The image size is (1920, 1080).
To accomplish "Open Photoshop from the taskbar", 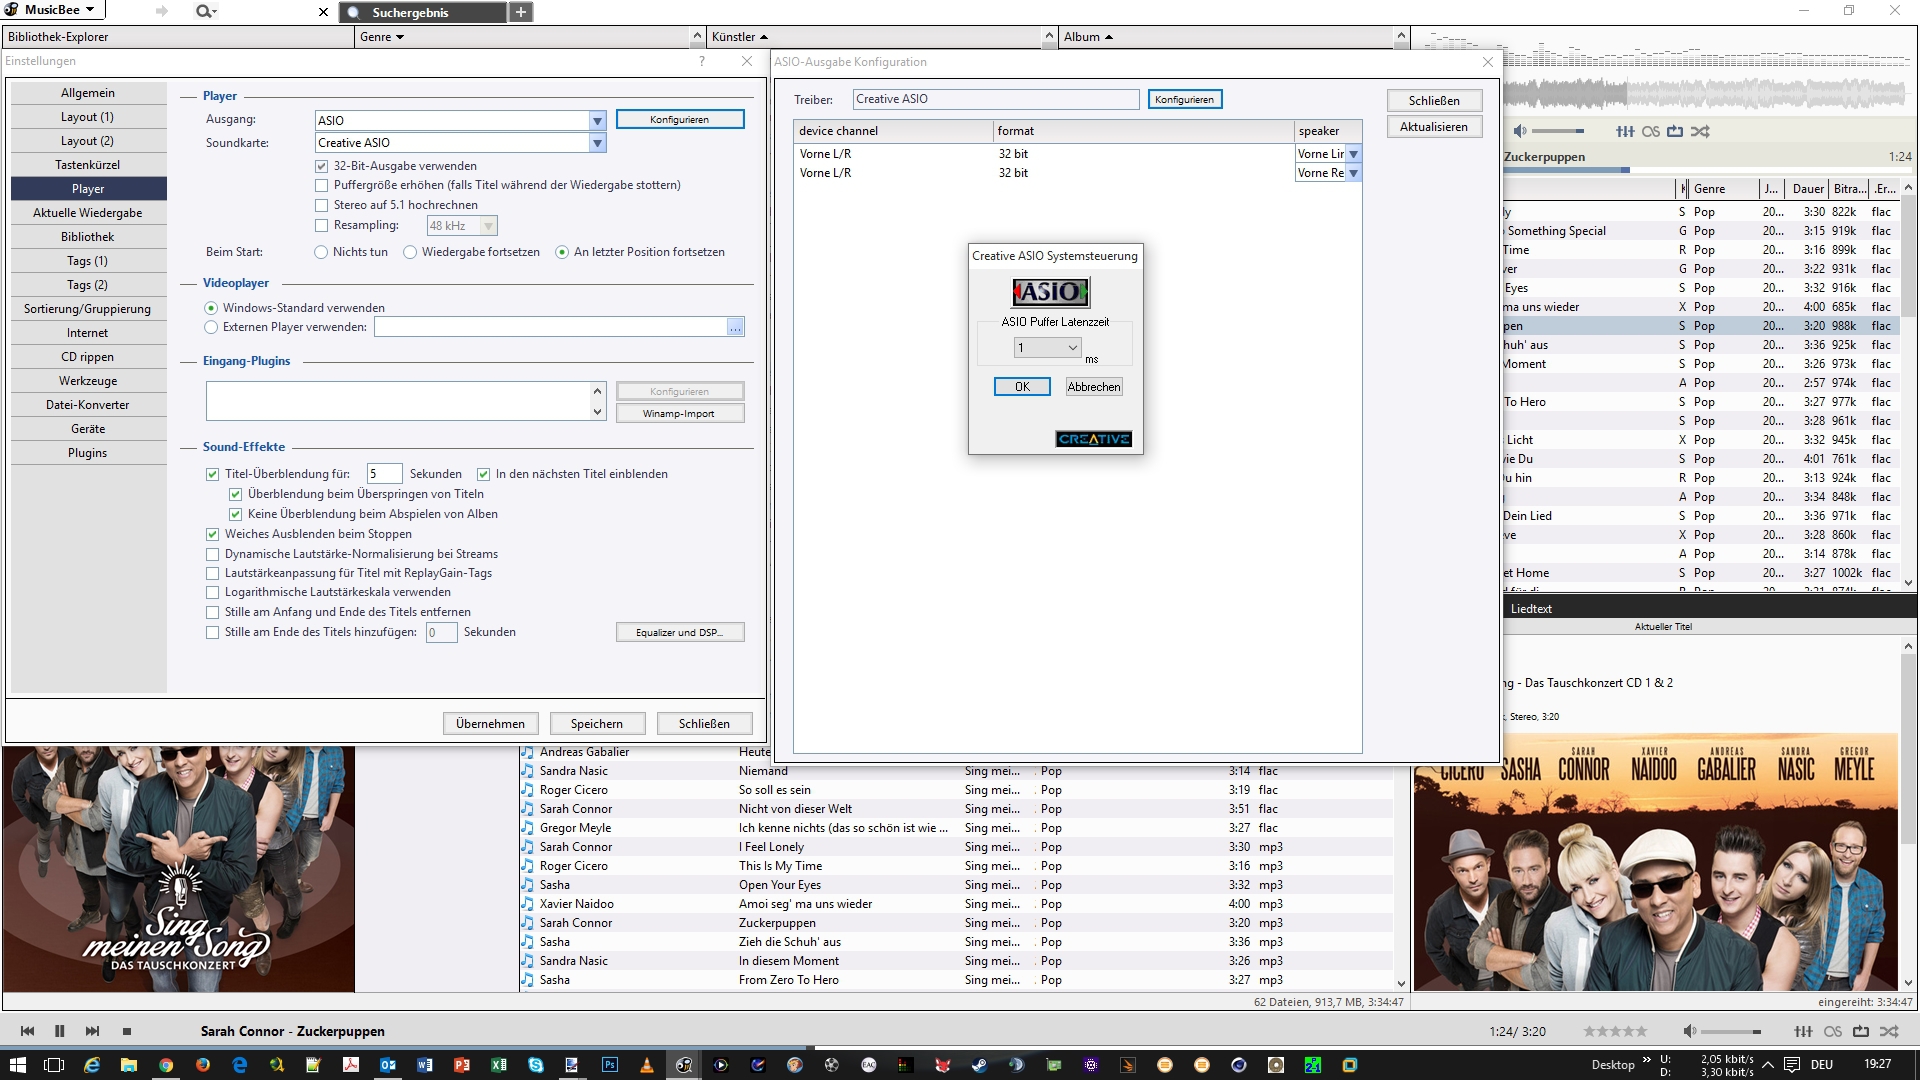I will click(x=609, y=1065).
